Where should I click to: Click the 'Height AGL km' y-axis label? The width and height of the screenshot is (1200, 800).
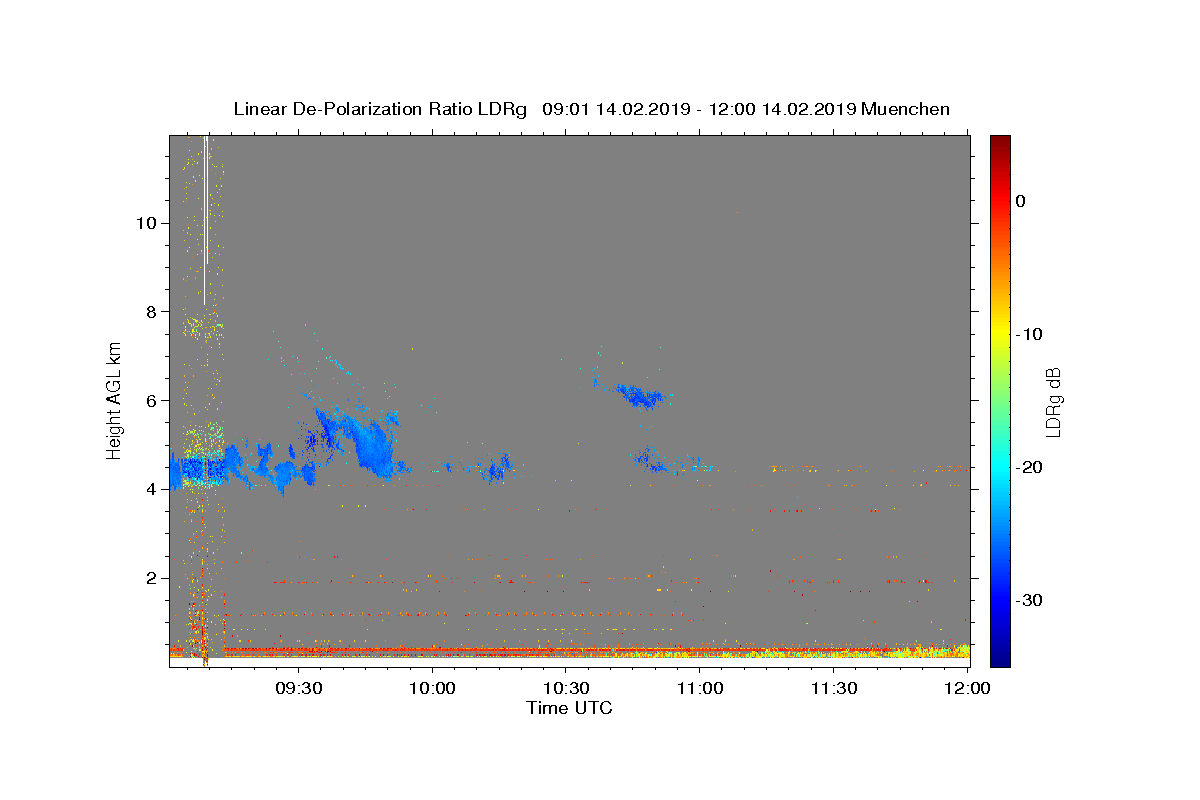[115, 400]
